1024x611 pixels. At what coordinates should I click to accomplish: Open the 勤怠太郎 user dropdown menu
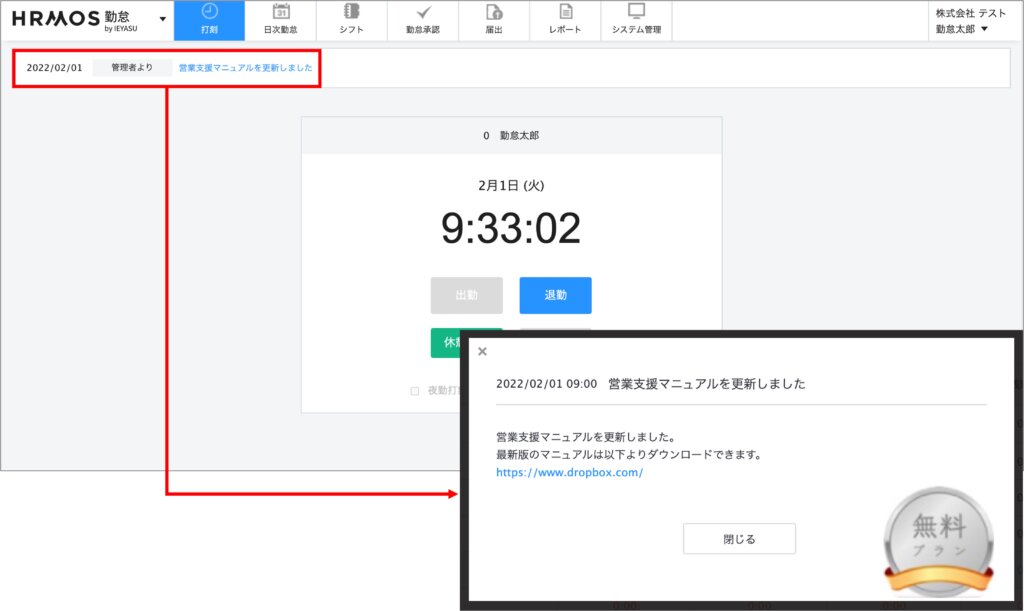962,29
